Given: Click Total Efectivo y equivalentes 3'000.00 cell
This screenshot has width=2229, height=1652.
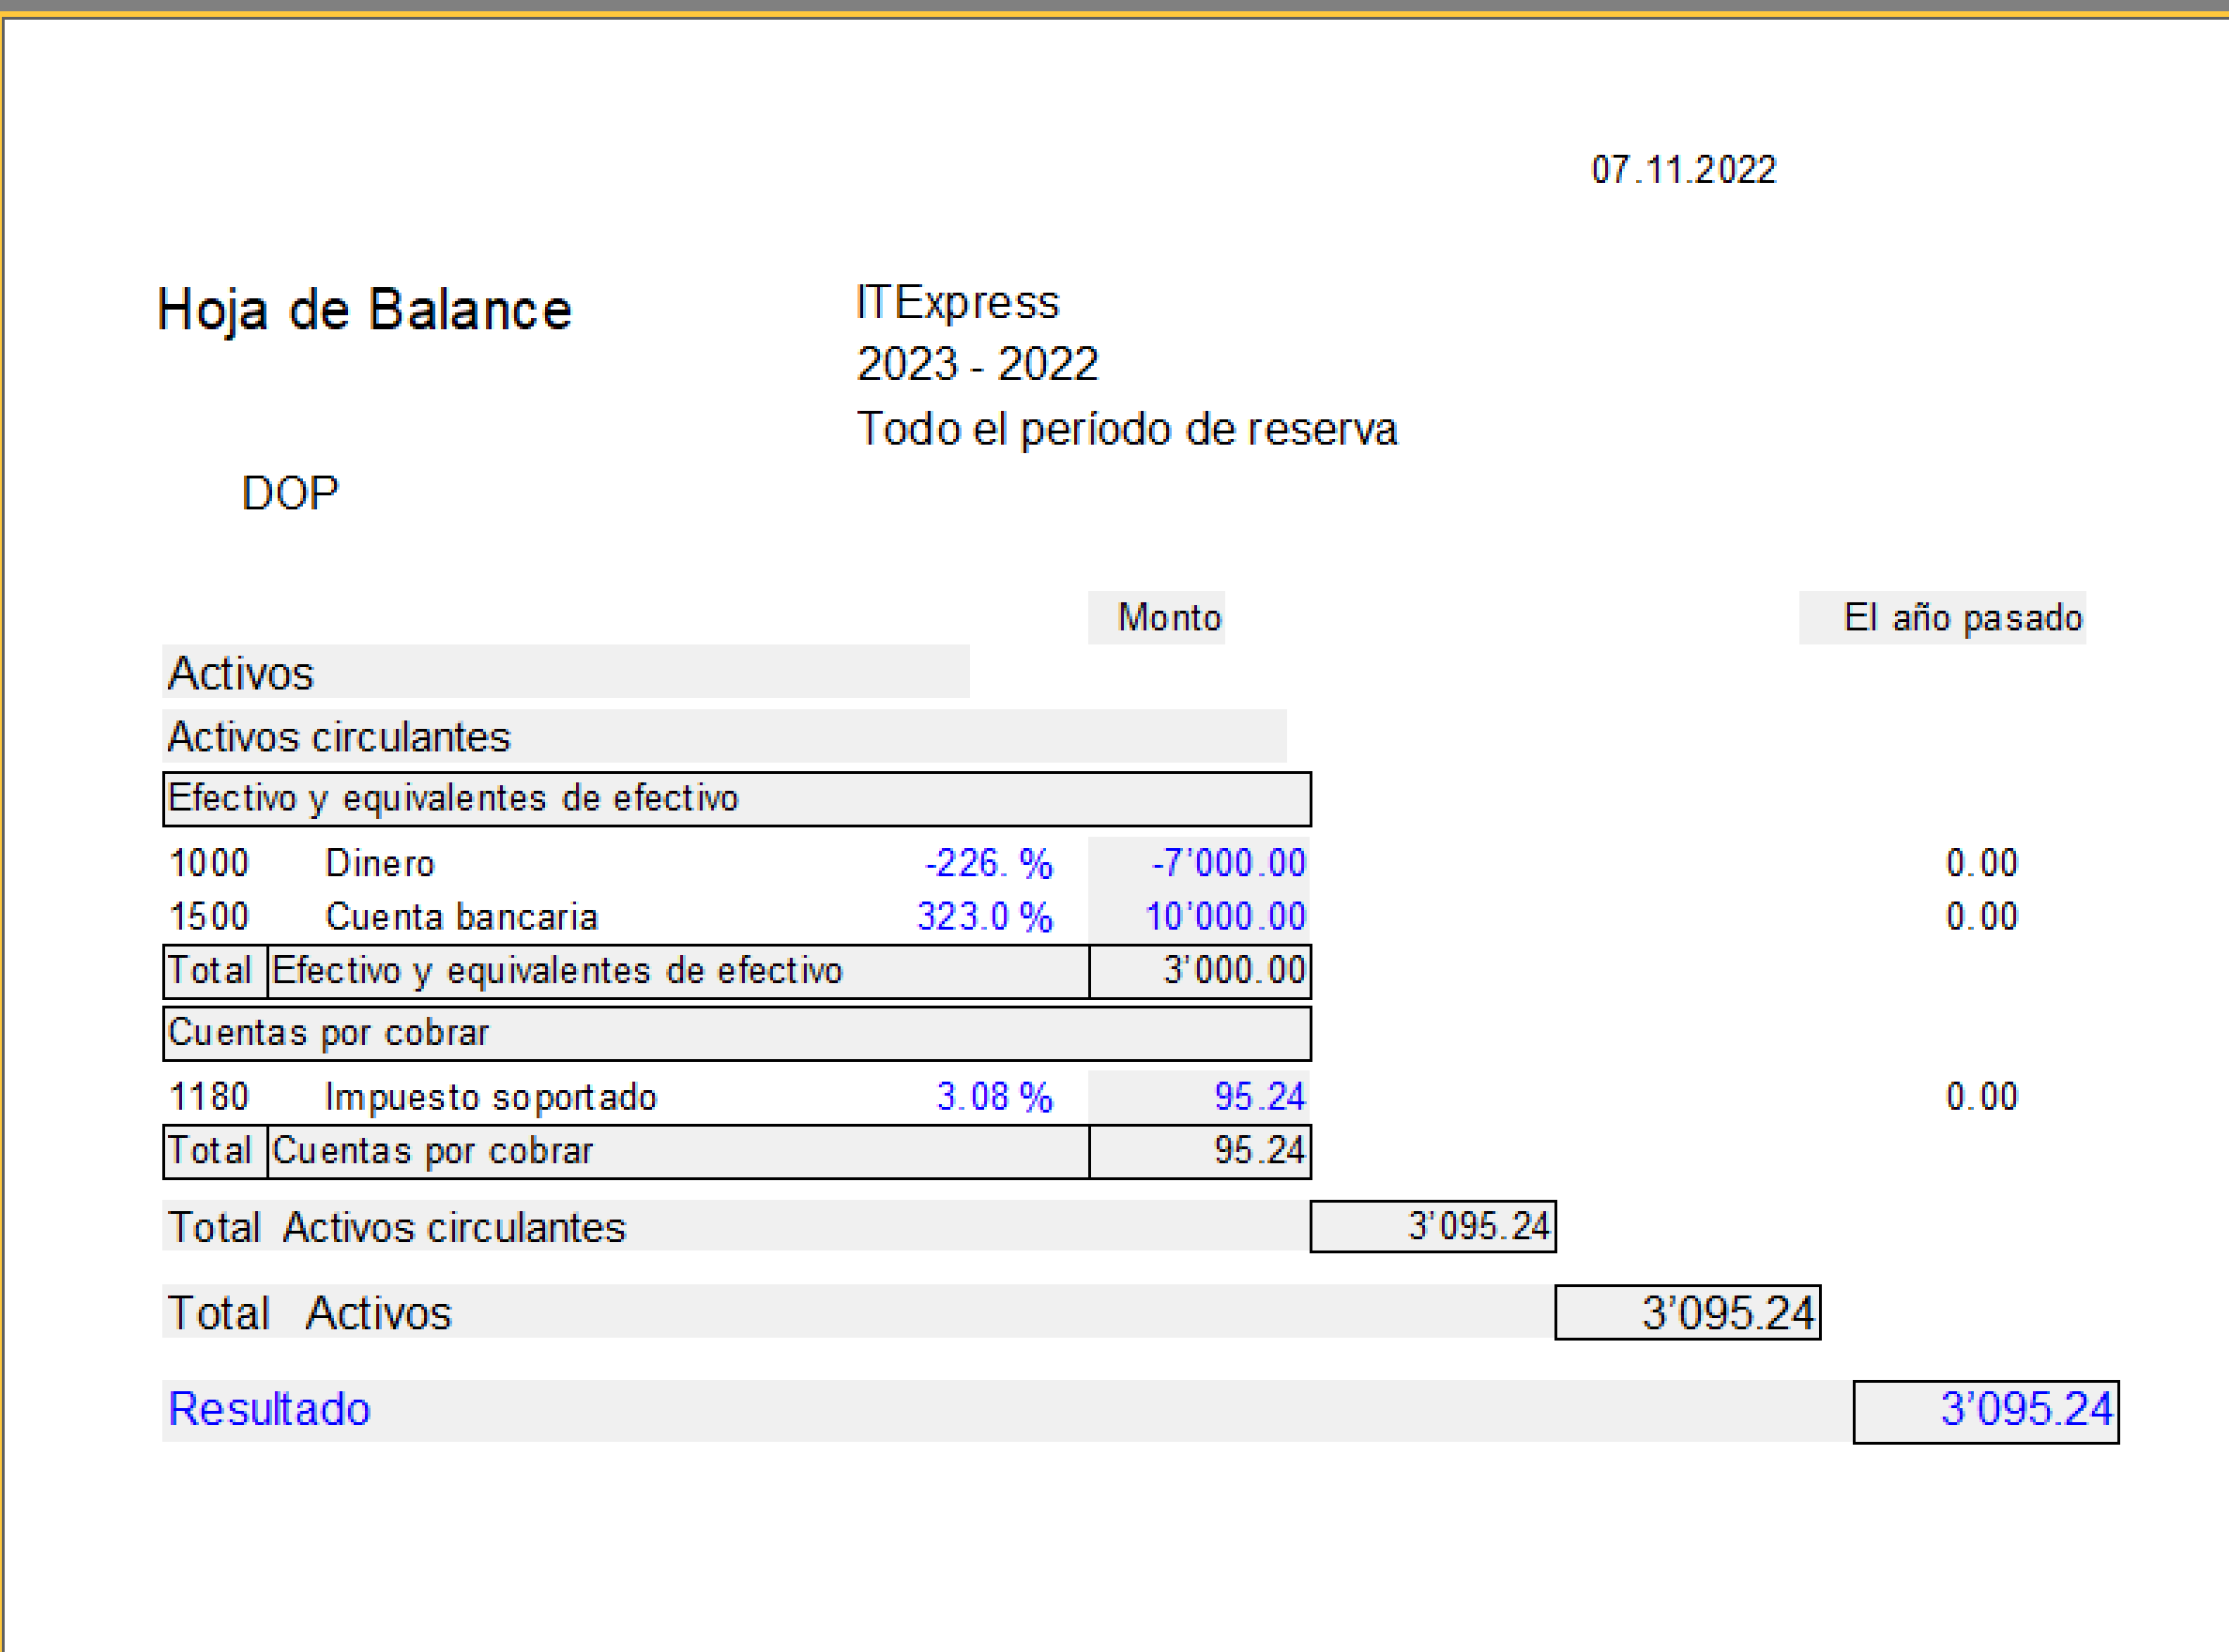Looking at the screenshot, I should tap(1232, 971).
